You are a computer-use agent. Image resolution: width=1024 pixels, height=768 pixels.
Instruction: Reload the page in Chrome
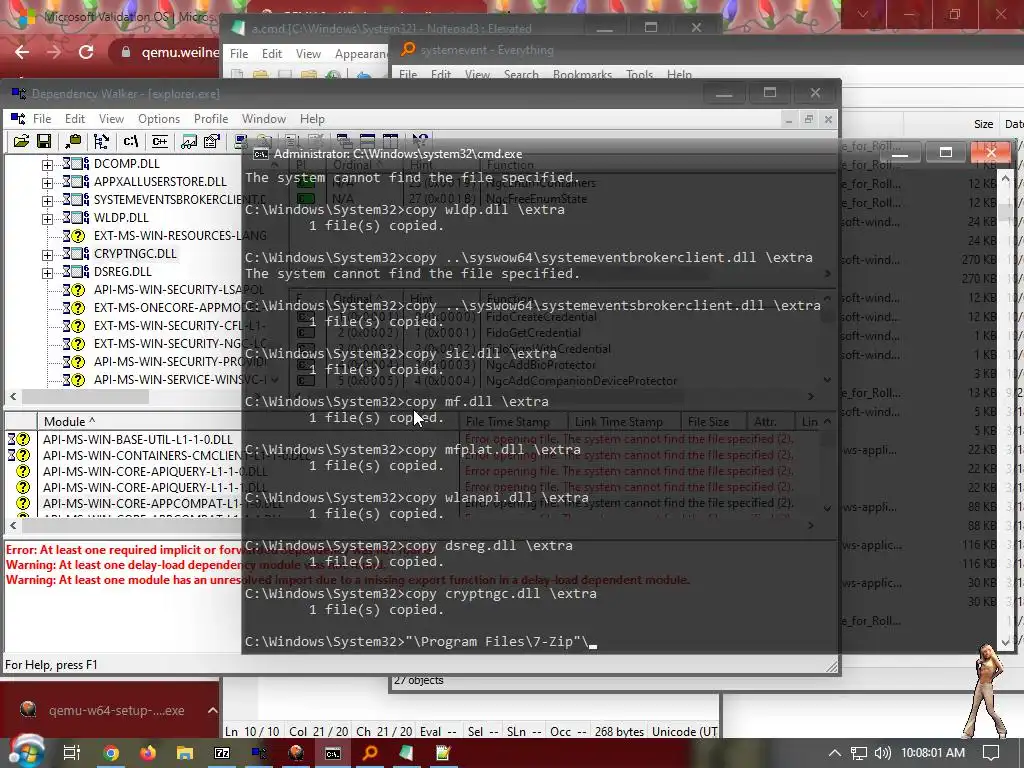86,52
